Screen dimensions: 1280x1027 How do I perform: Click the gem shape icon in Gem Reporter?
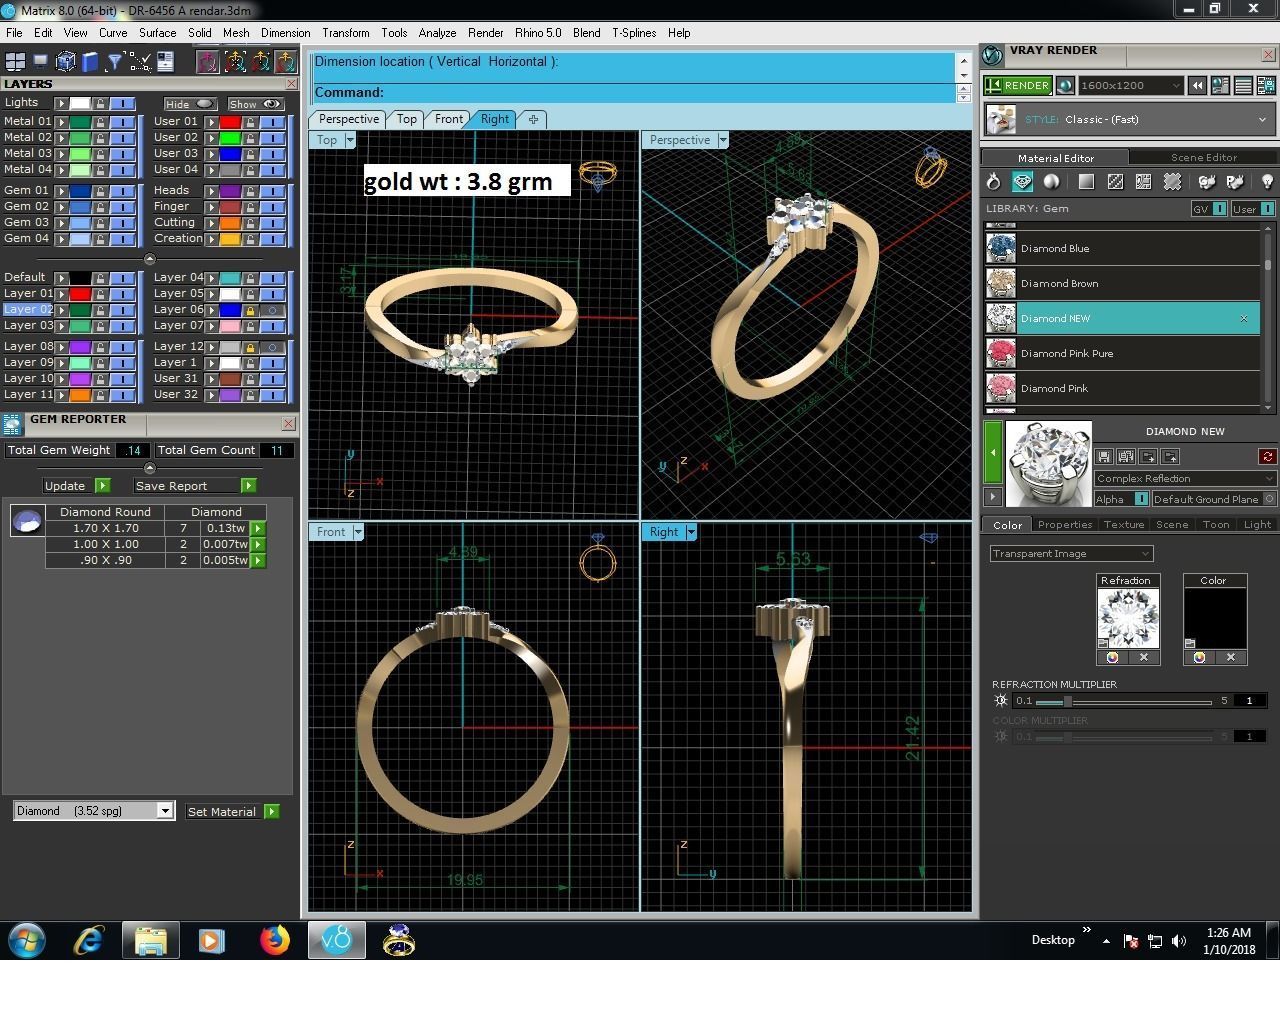27,520
